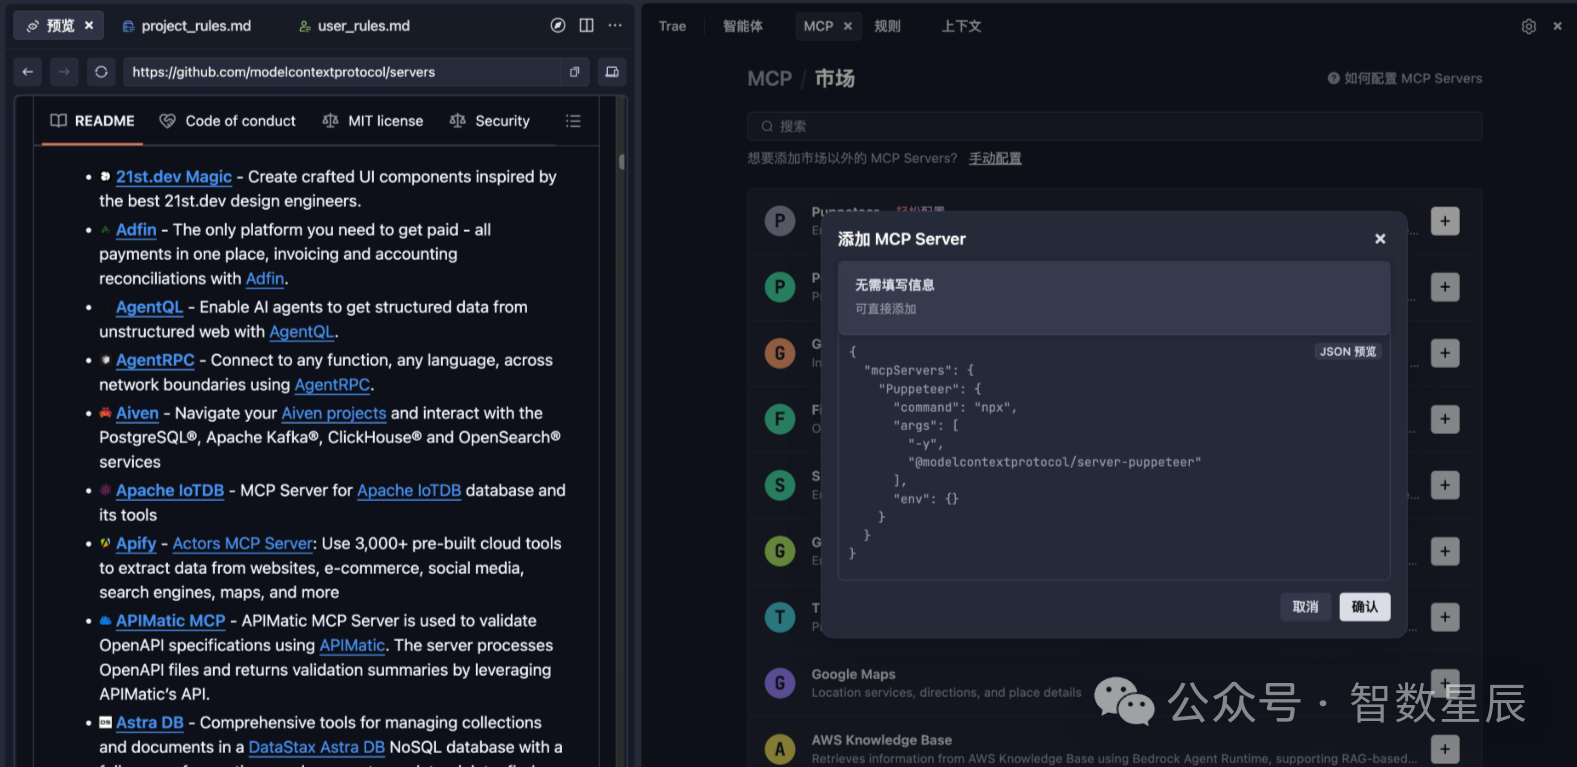Click the MCP breadcrumb title

pos(769,78)
